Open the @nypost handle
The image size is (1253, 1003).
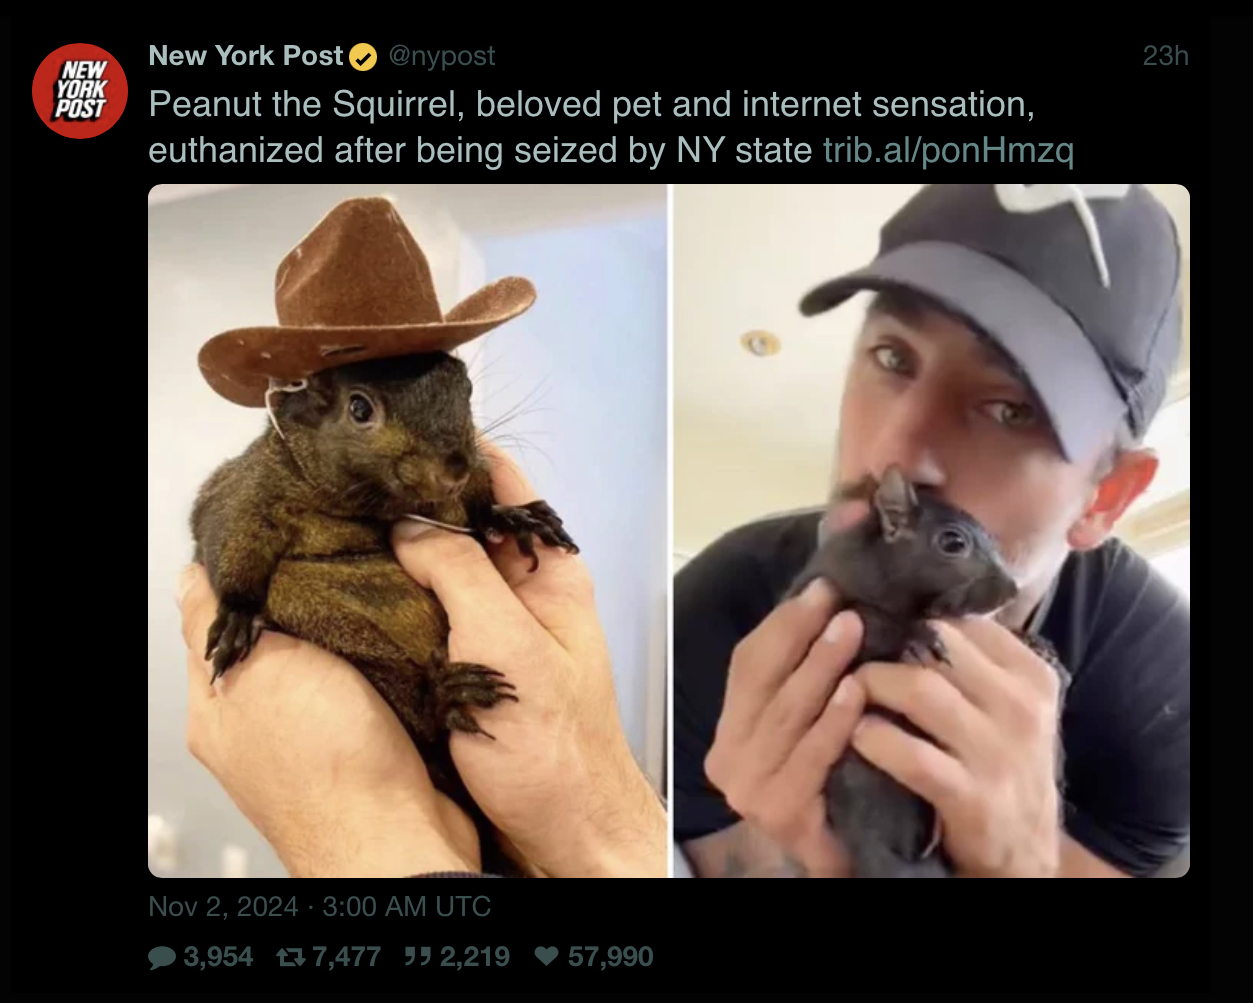(440, 57)
